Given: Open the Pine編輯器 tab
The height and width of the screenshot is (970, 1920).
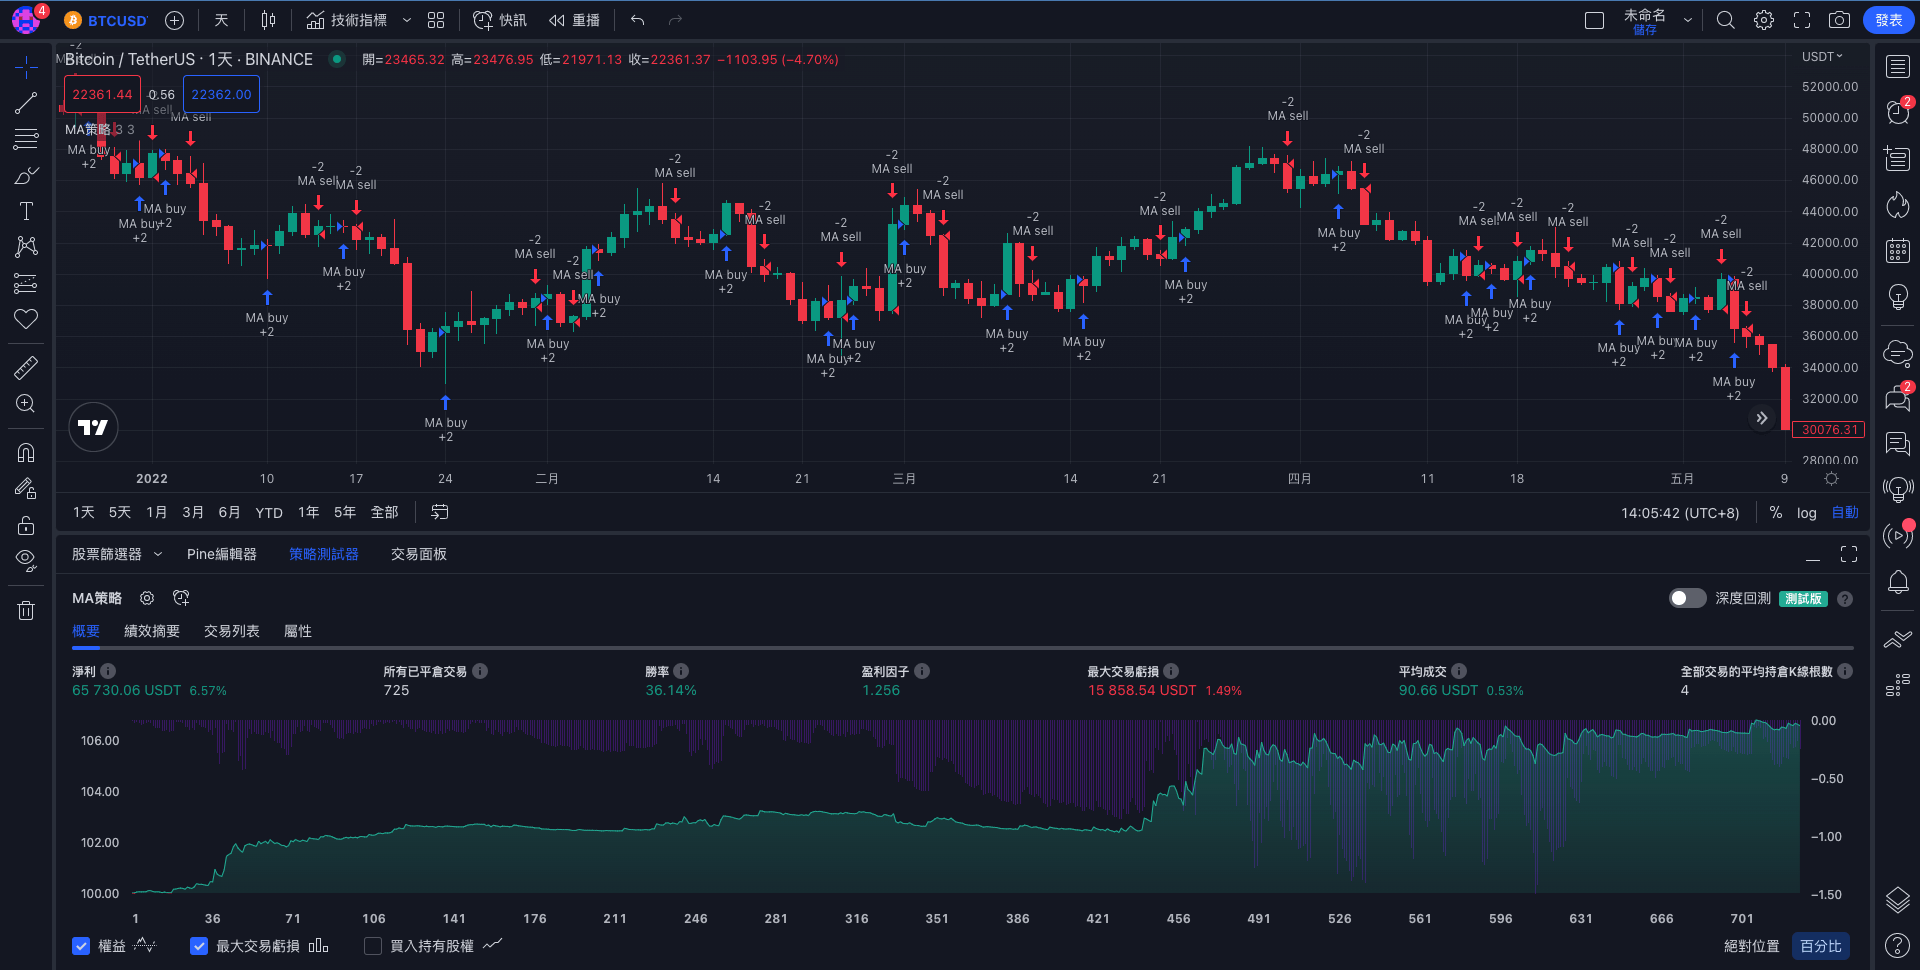Looking at the screenshot, I should coord(222,554).
